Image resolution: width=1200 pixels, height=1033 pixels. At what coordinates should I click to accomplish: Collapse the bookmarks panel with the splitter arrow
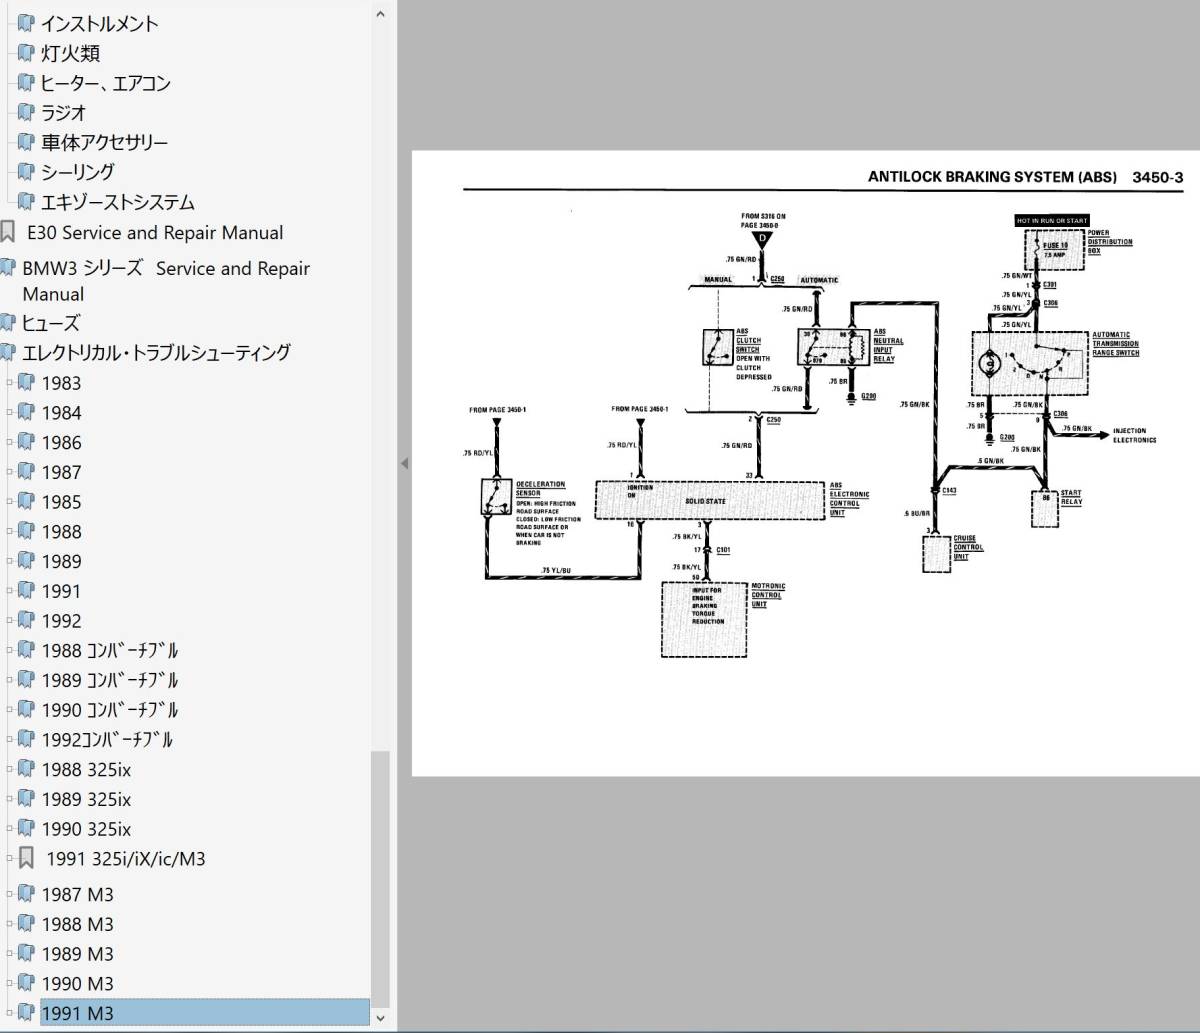coord(404,463)
